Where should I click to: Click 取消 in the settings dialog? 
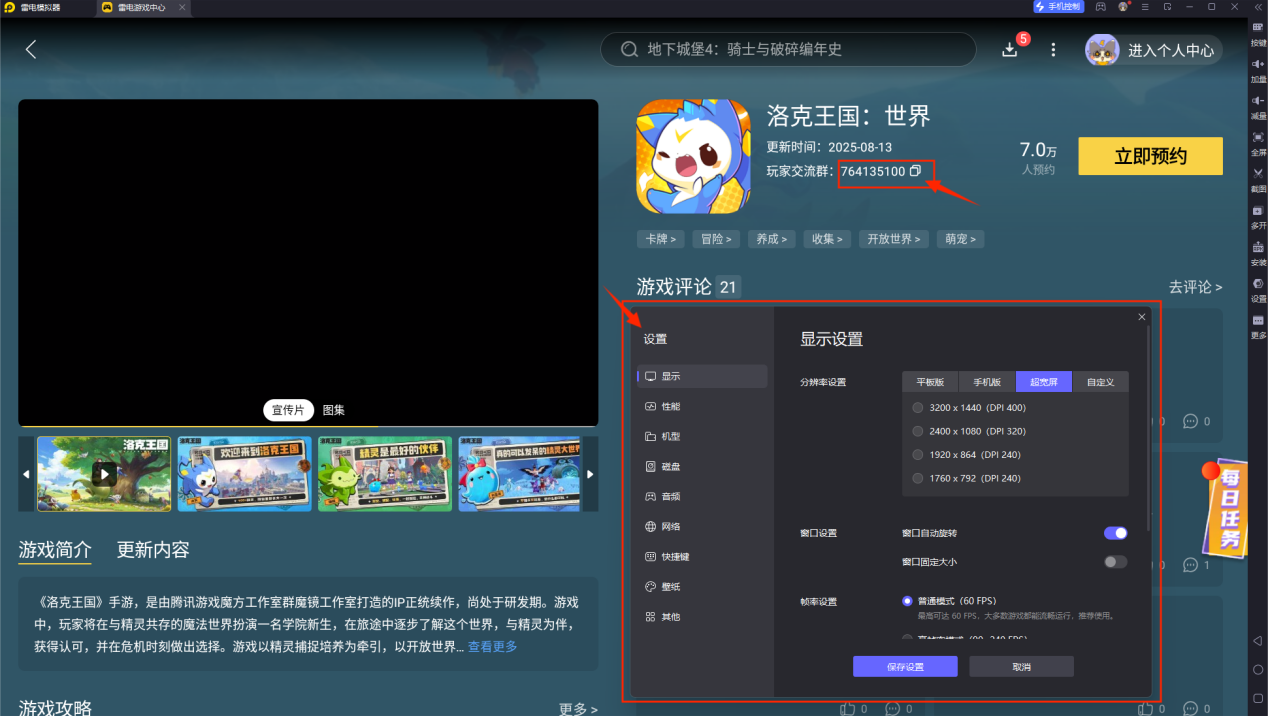coord(1021,666)
